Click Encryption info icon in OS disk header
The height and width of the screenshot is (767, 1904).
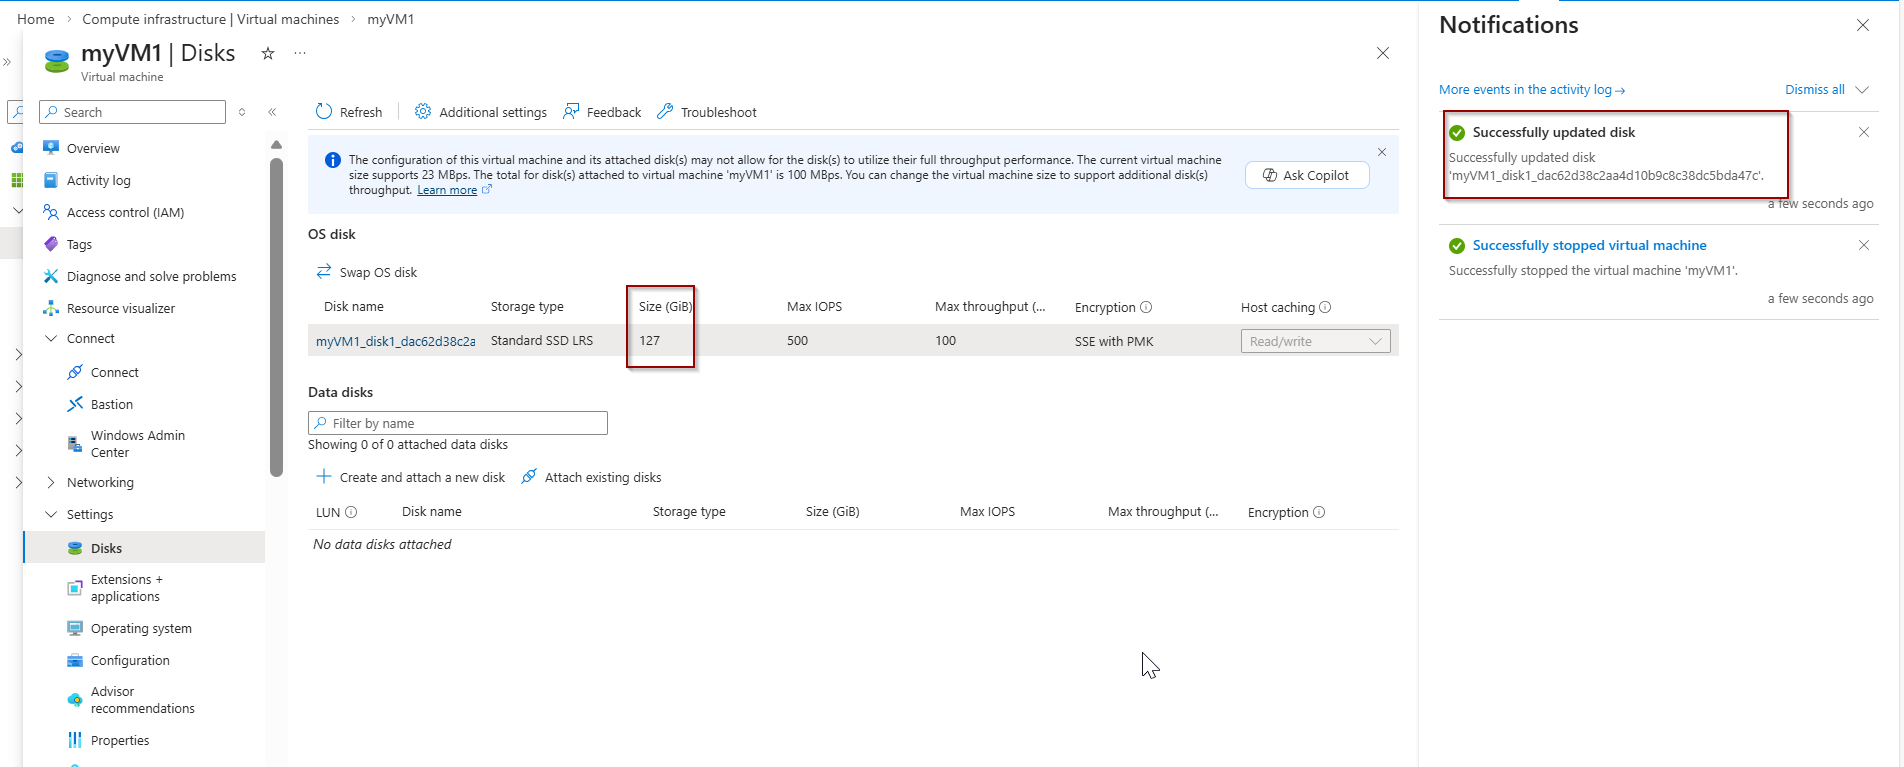point(1146,307)
